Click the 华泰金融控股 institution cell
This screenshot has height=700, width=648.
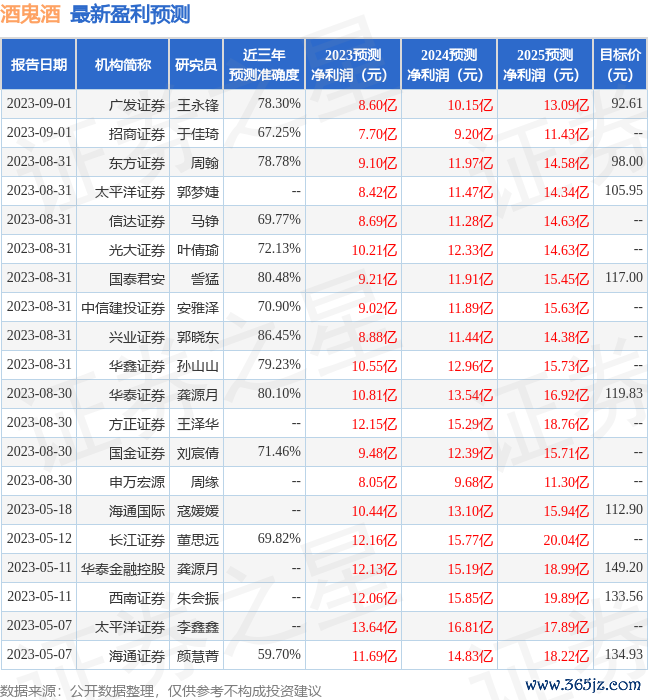pos(123,569)
